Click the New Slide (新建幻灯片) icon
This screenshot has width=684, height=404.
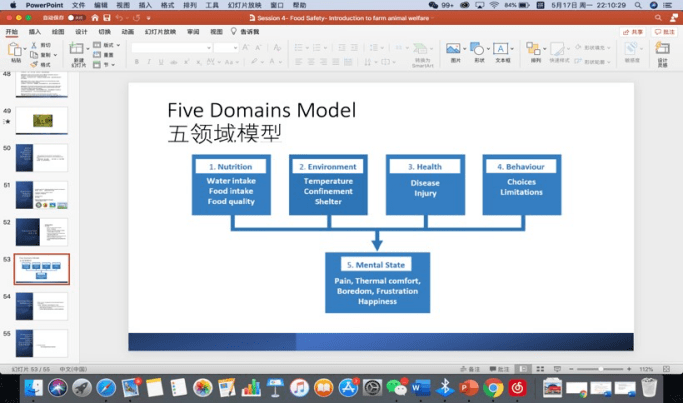[78, 50]
